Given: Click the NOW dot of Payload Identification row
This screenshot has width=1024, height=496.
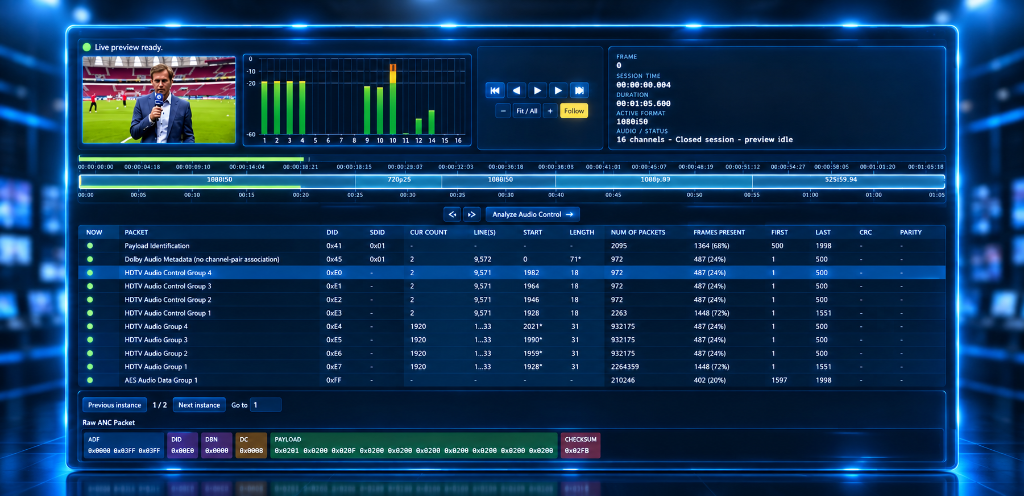Looking at the screenshot, I should coord(90,246).
